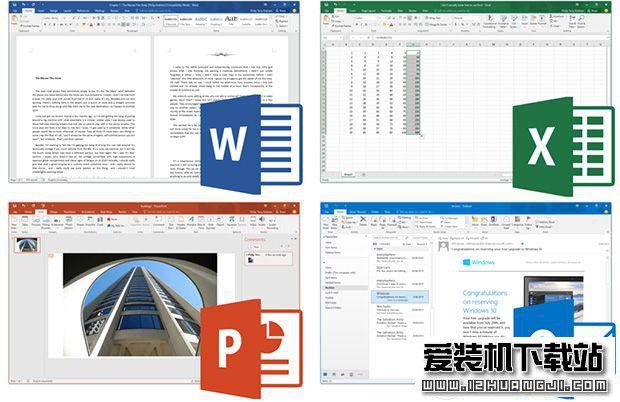Apply the red font color in Word

91,25
